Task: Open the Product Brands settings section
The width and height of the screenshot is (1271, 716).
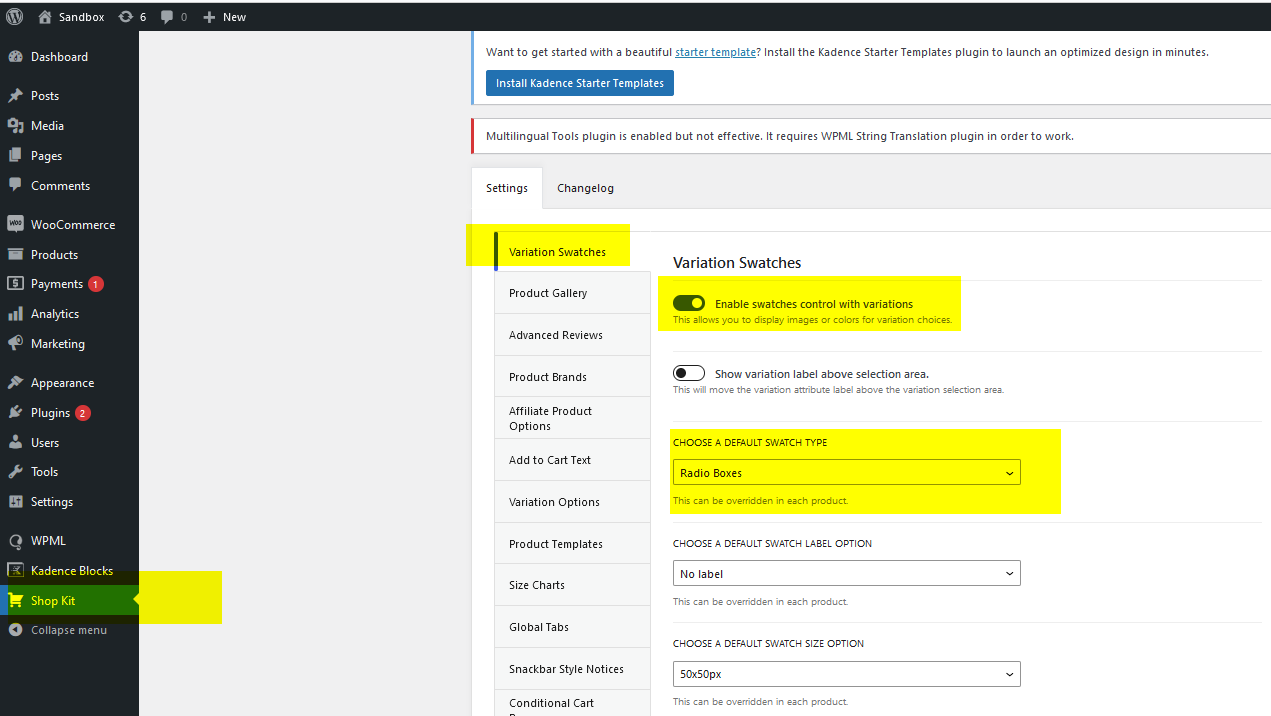Action: [572, 377]
